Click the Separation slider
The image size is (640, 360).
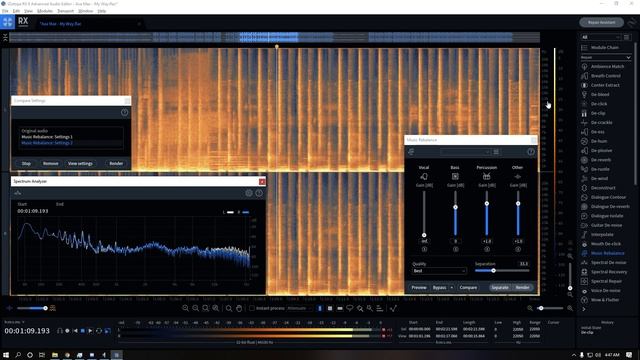click(502, 271)
